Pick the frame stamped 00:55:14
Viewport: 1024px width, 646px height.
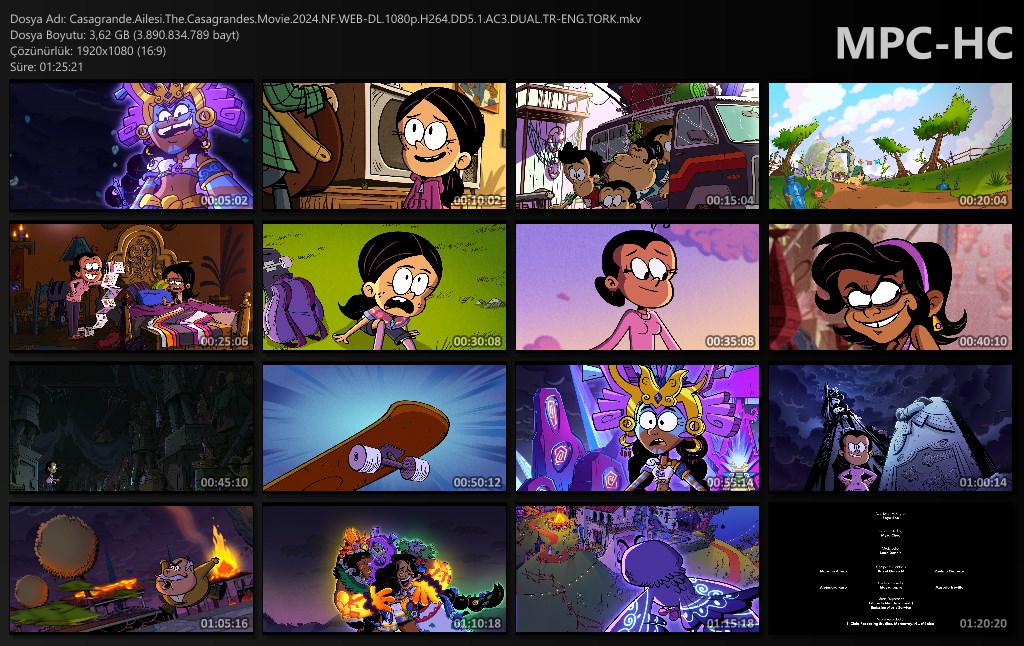pyautogui.click(x=637, y=428)
